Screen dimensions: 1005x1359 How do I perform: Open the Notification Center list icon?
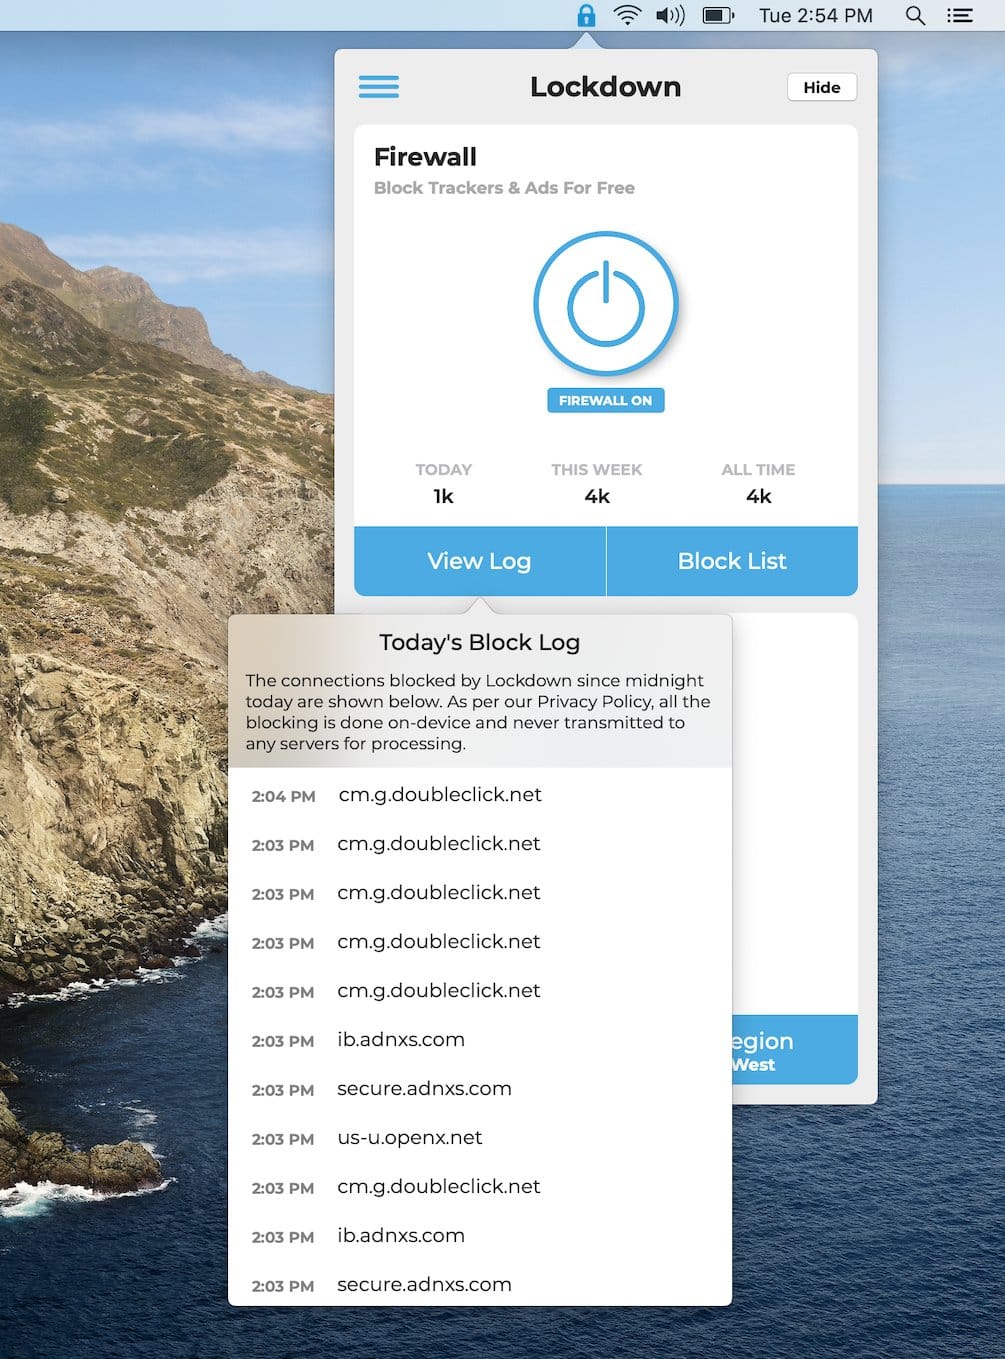click(x=960, y=15)
